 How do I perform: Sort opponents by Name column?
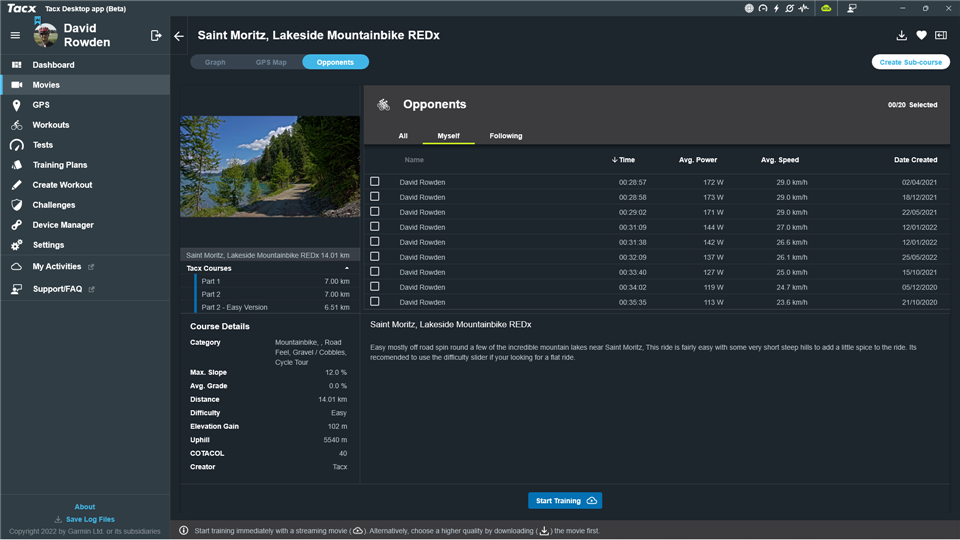tap(414, 160)
